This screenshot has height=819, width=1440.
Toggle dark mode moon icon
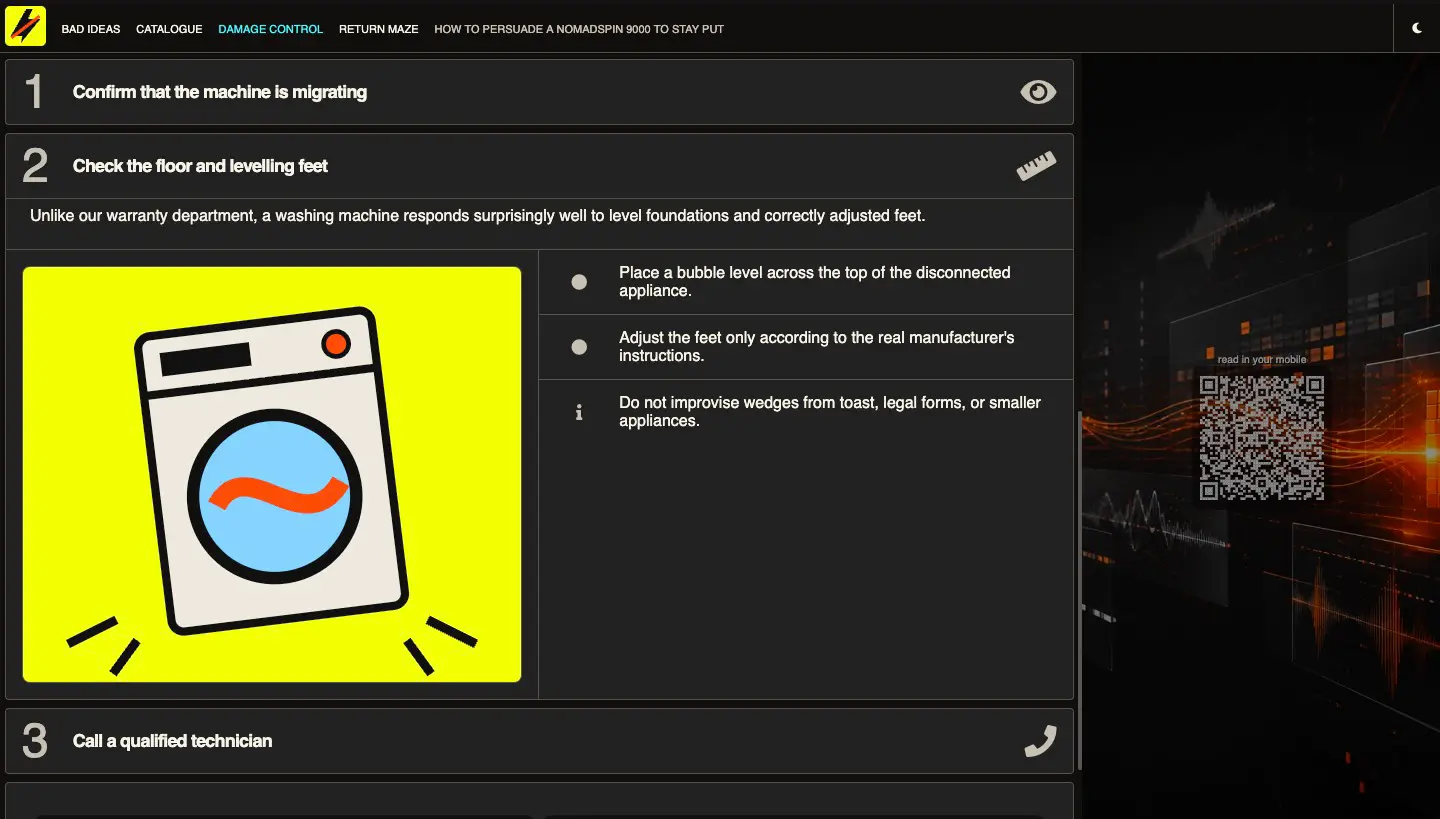point(1417,28)
